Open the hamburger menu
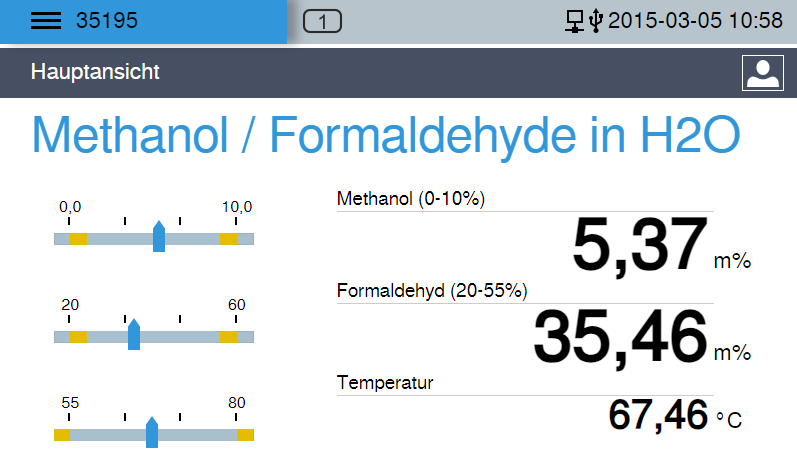 (x=46, y=21)
